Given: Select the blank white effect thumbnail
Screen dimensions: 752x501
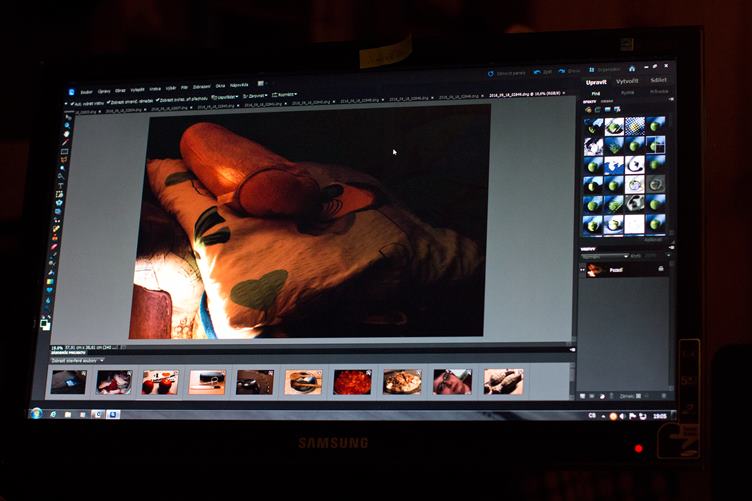Looking at the screenshot, I should pyautogui.click(x=634, y=224).
